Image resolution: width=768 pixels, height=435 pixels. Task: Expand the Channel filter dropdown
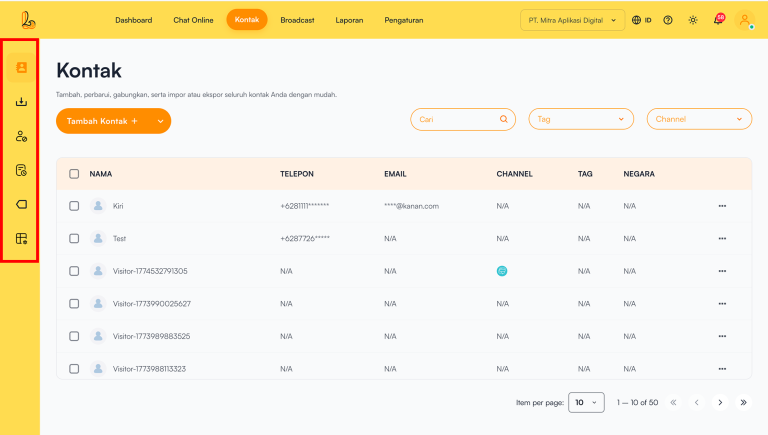coord(699,119)
